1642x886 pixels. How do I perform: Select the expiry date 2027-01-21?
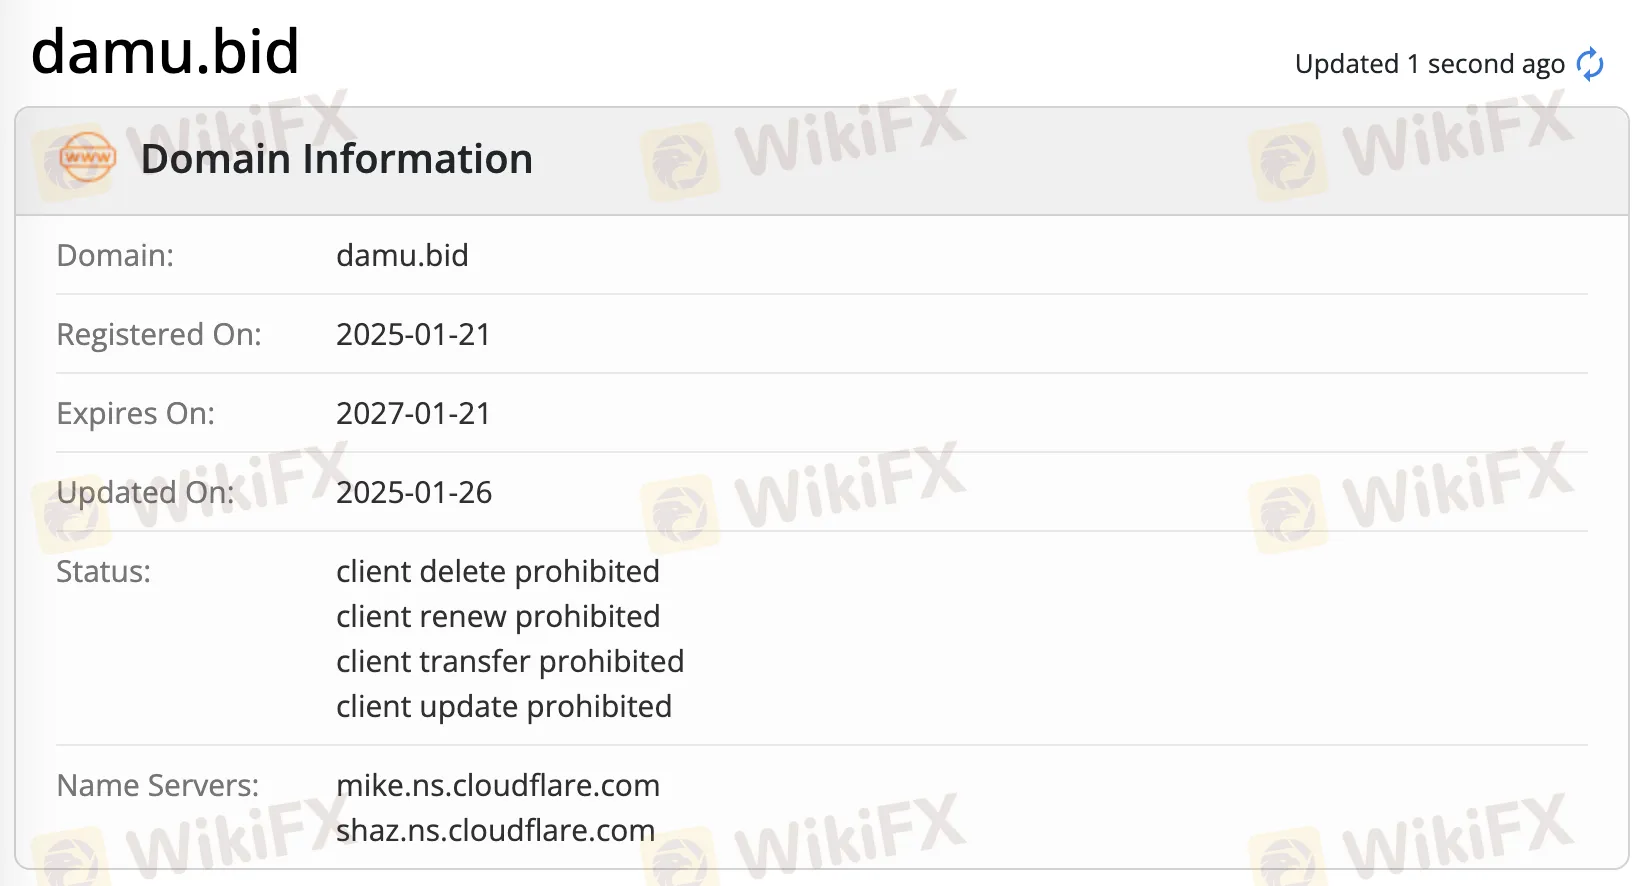point(413,413)
